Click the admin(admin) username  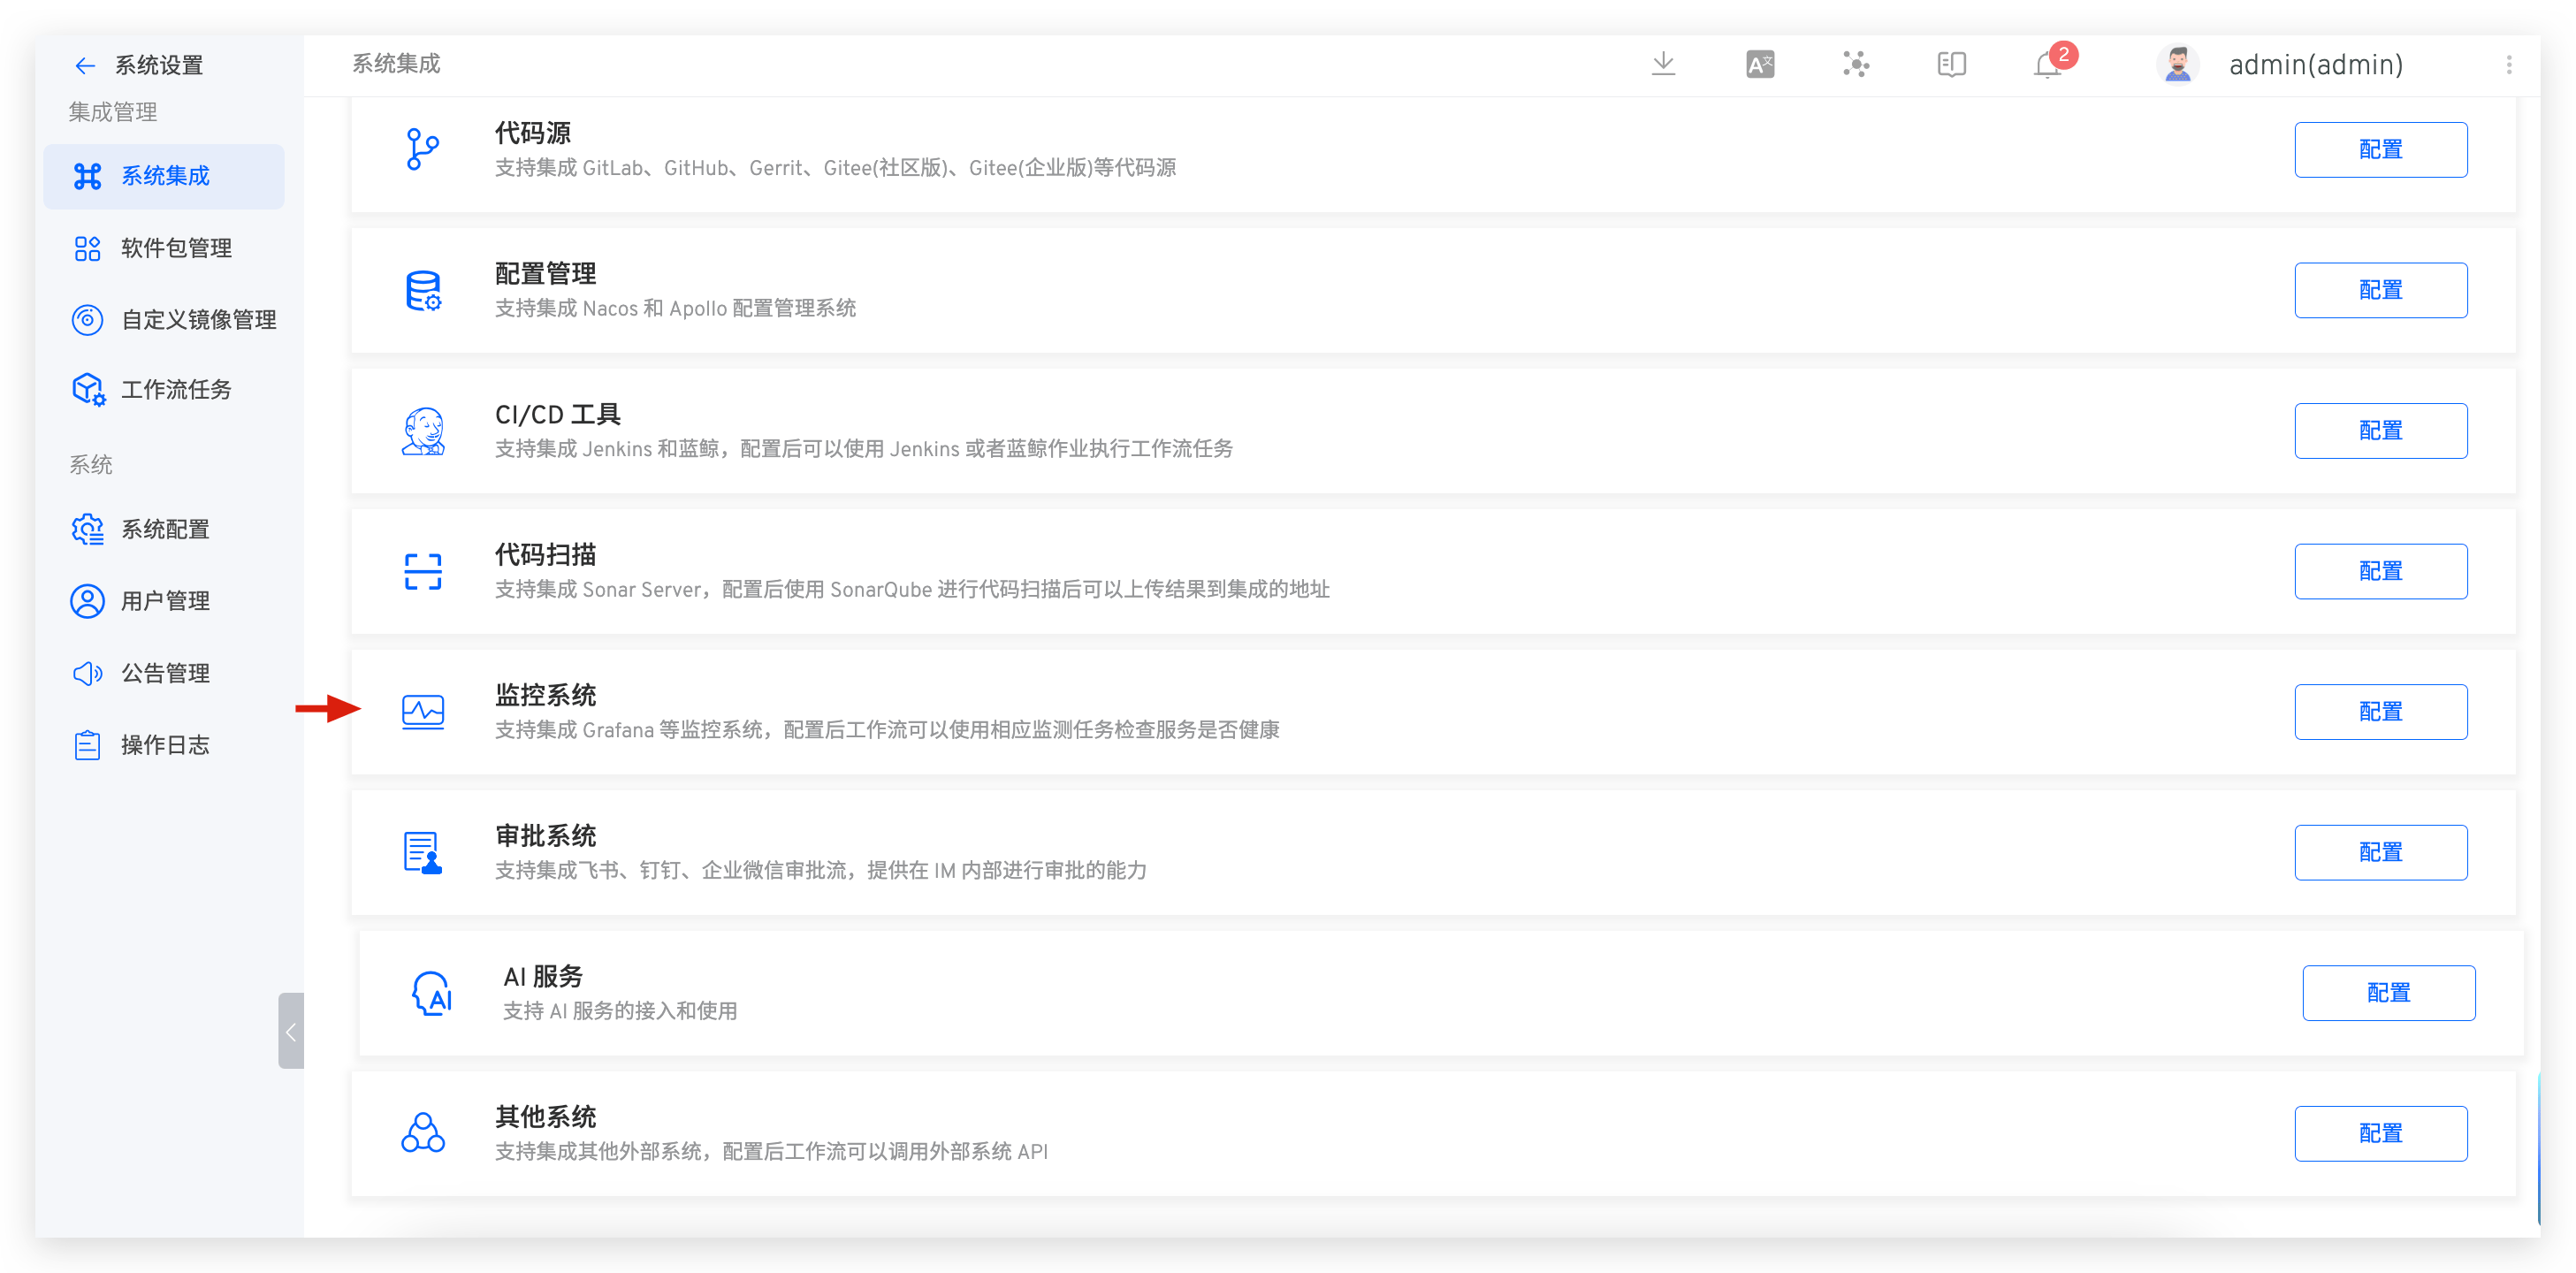click(x=2316, y=65)
